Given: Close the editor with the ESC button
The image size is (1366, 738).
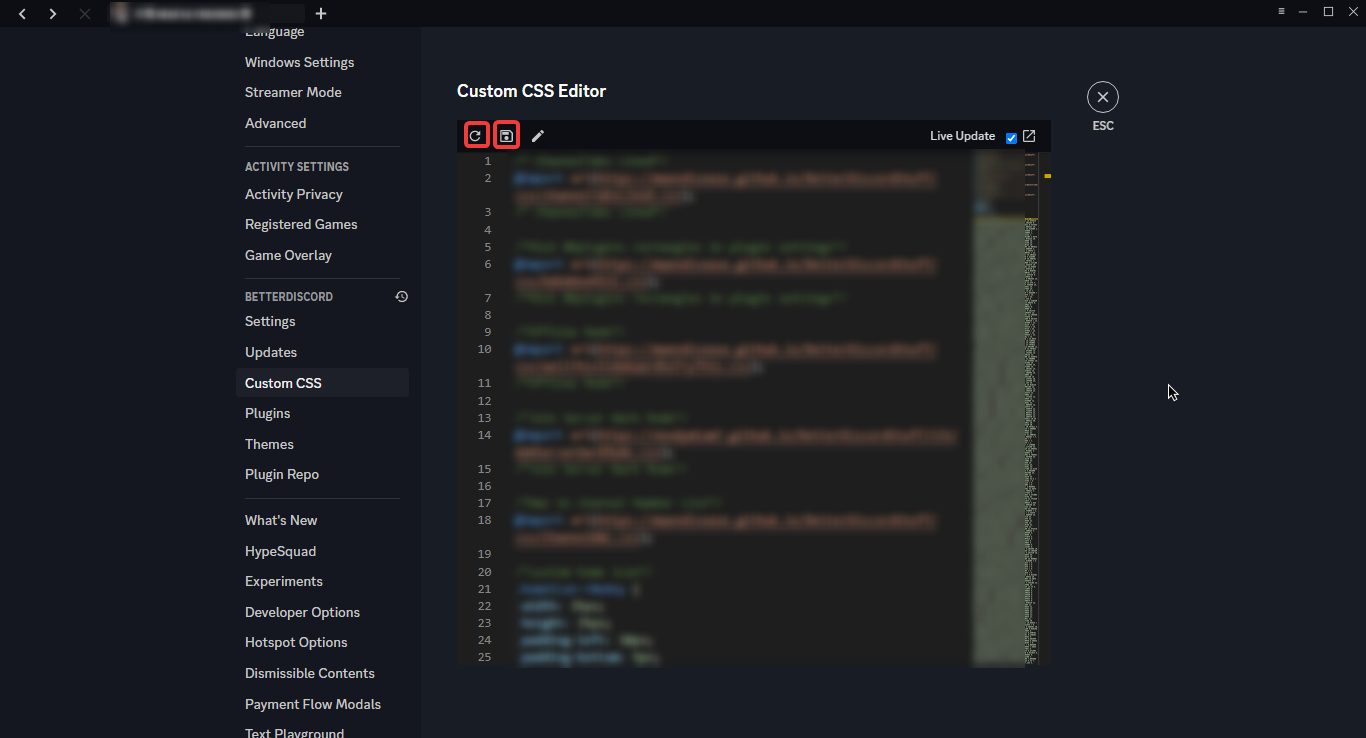Looking at the screenshot, I should pyautogui.click(x=1102, y=97).
